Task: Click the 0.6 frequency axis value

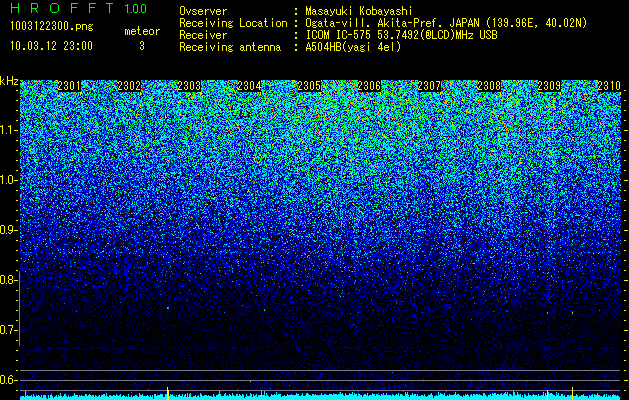Action: (8, 380)
